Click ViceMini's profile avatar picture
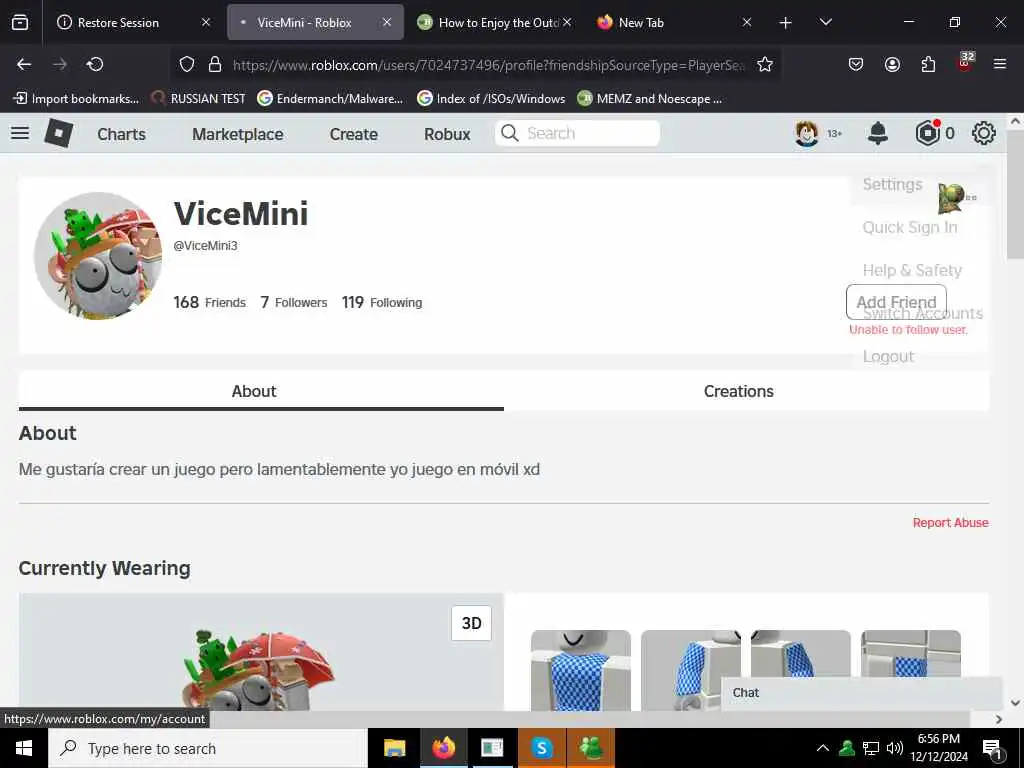This screenshot has width=1024, height=768. click(98, 255)
